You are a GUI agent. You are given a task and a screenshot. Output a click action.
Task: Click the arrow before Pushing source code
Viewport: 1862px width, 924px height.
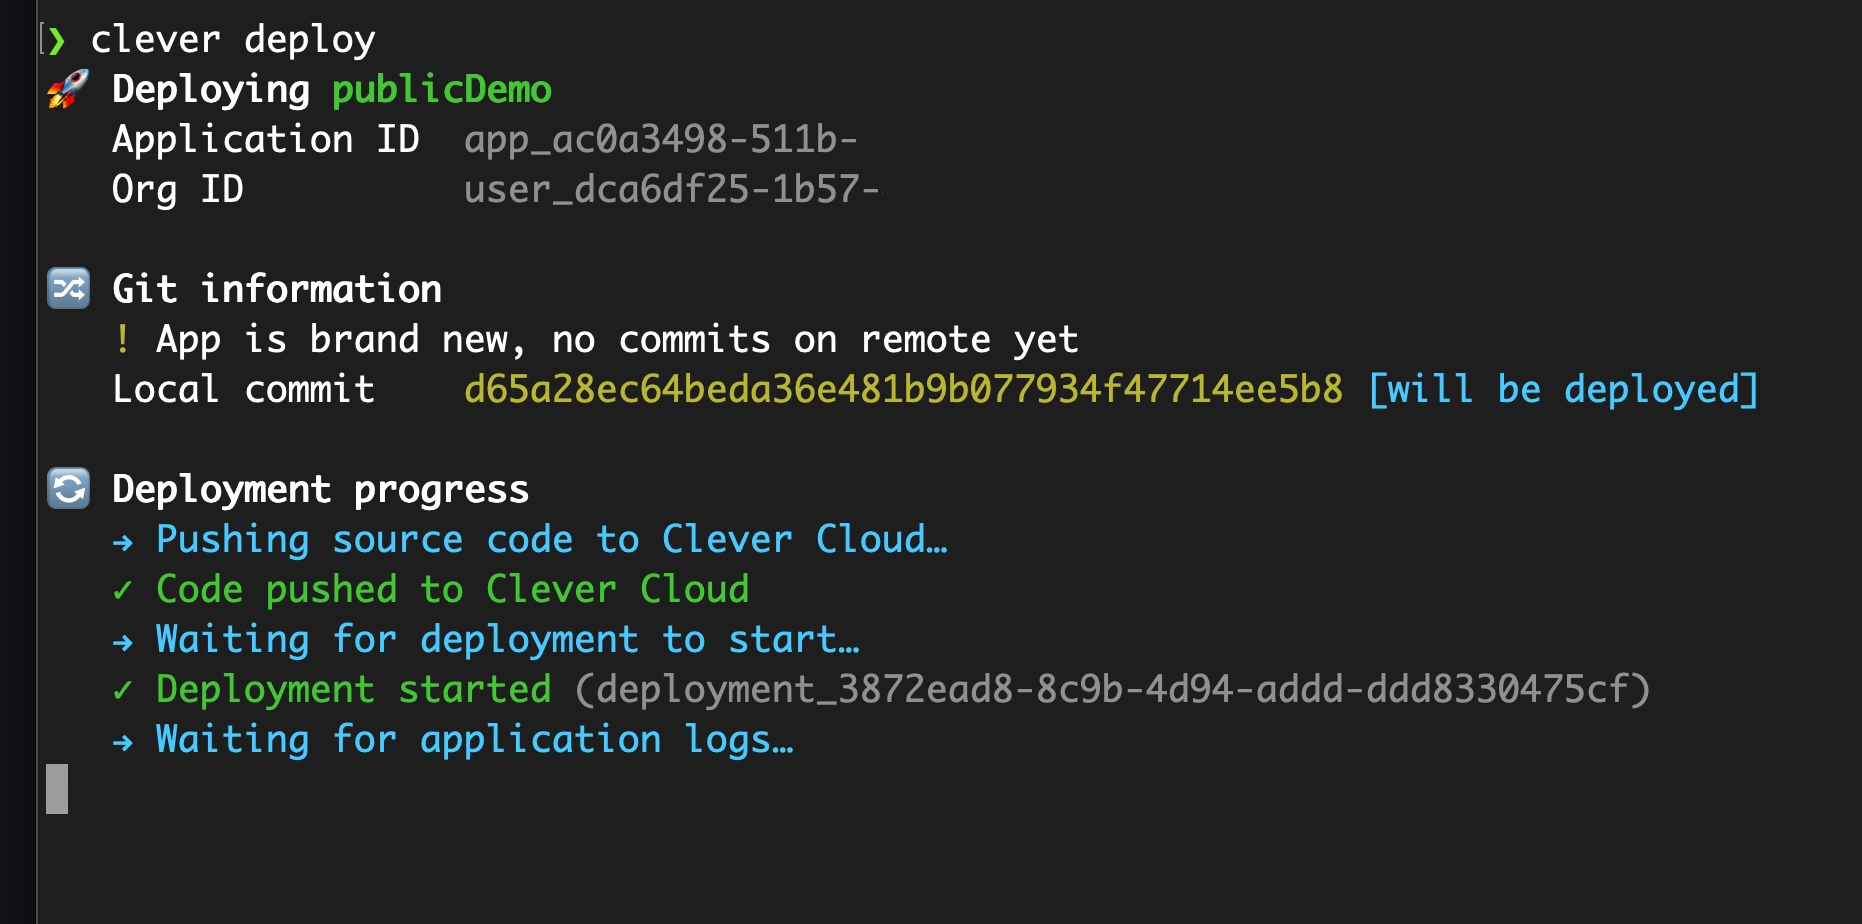click(x=123, y=542)
